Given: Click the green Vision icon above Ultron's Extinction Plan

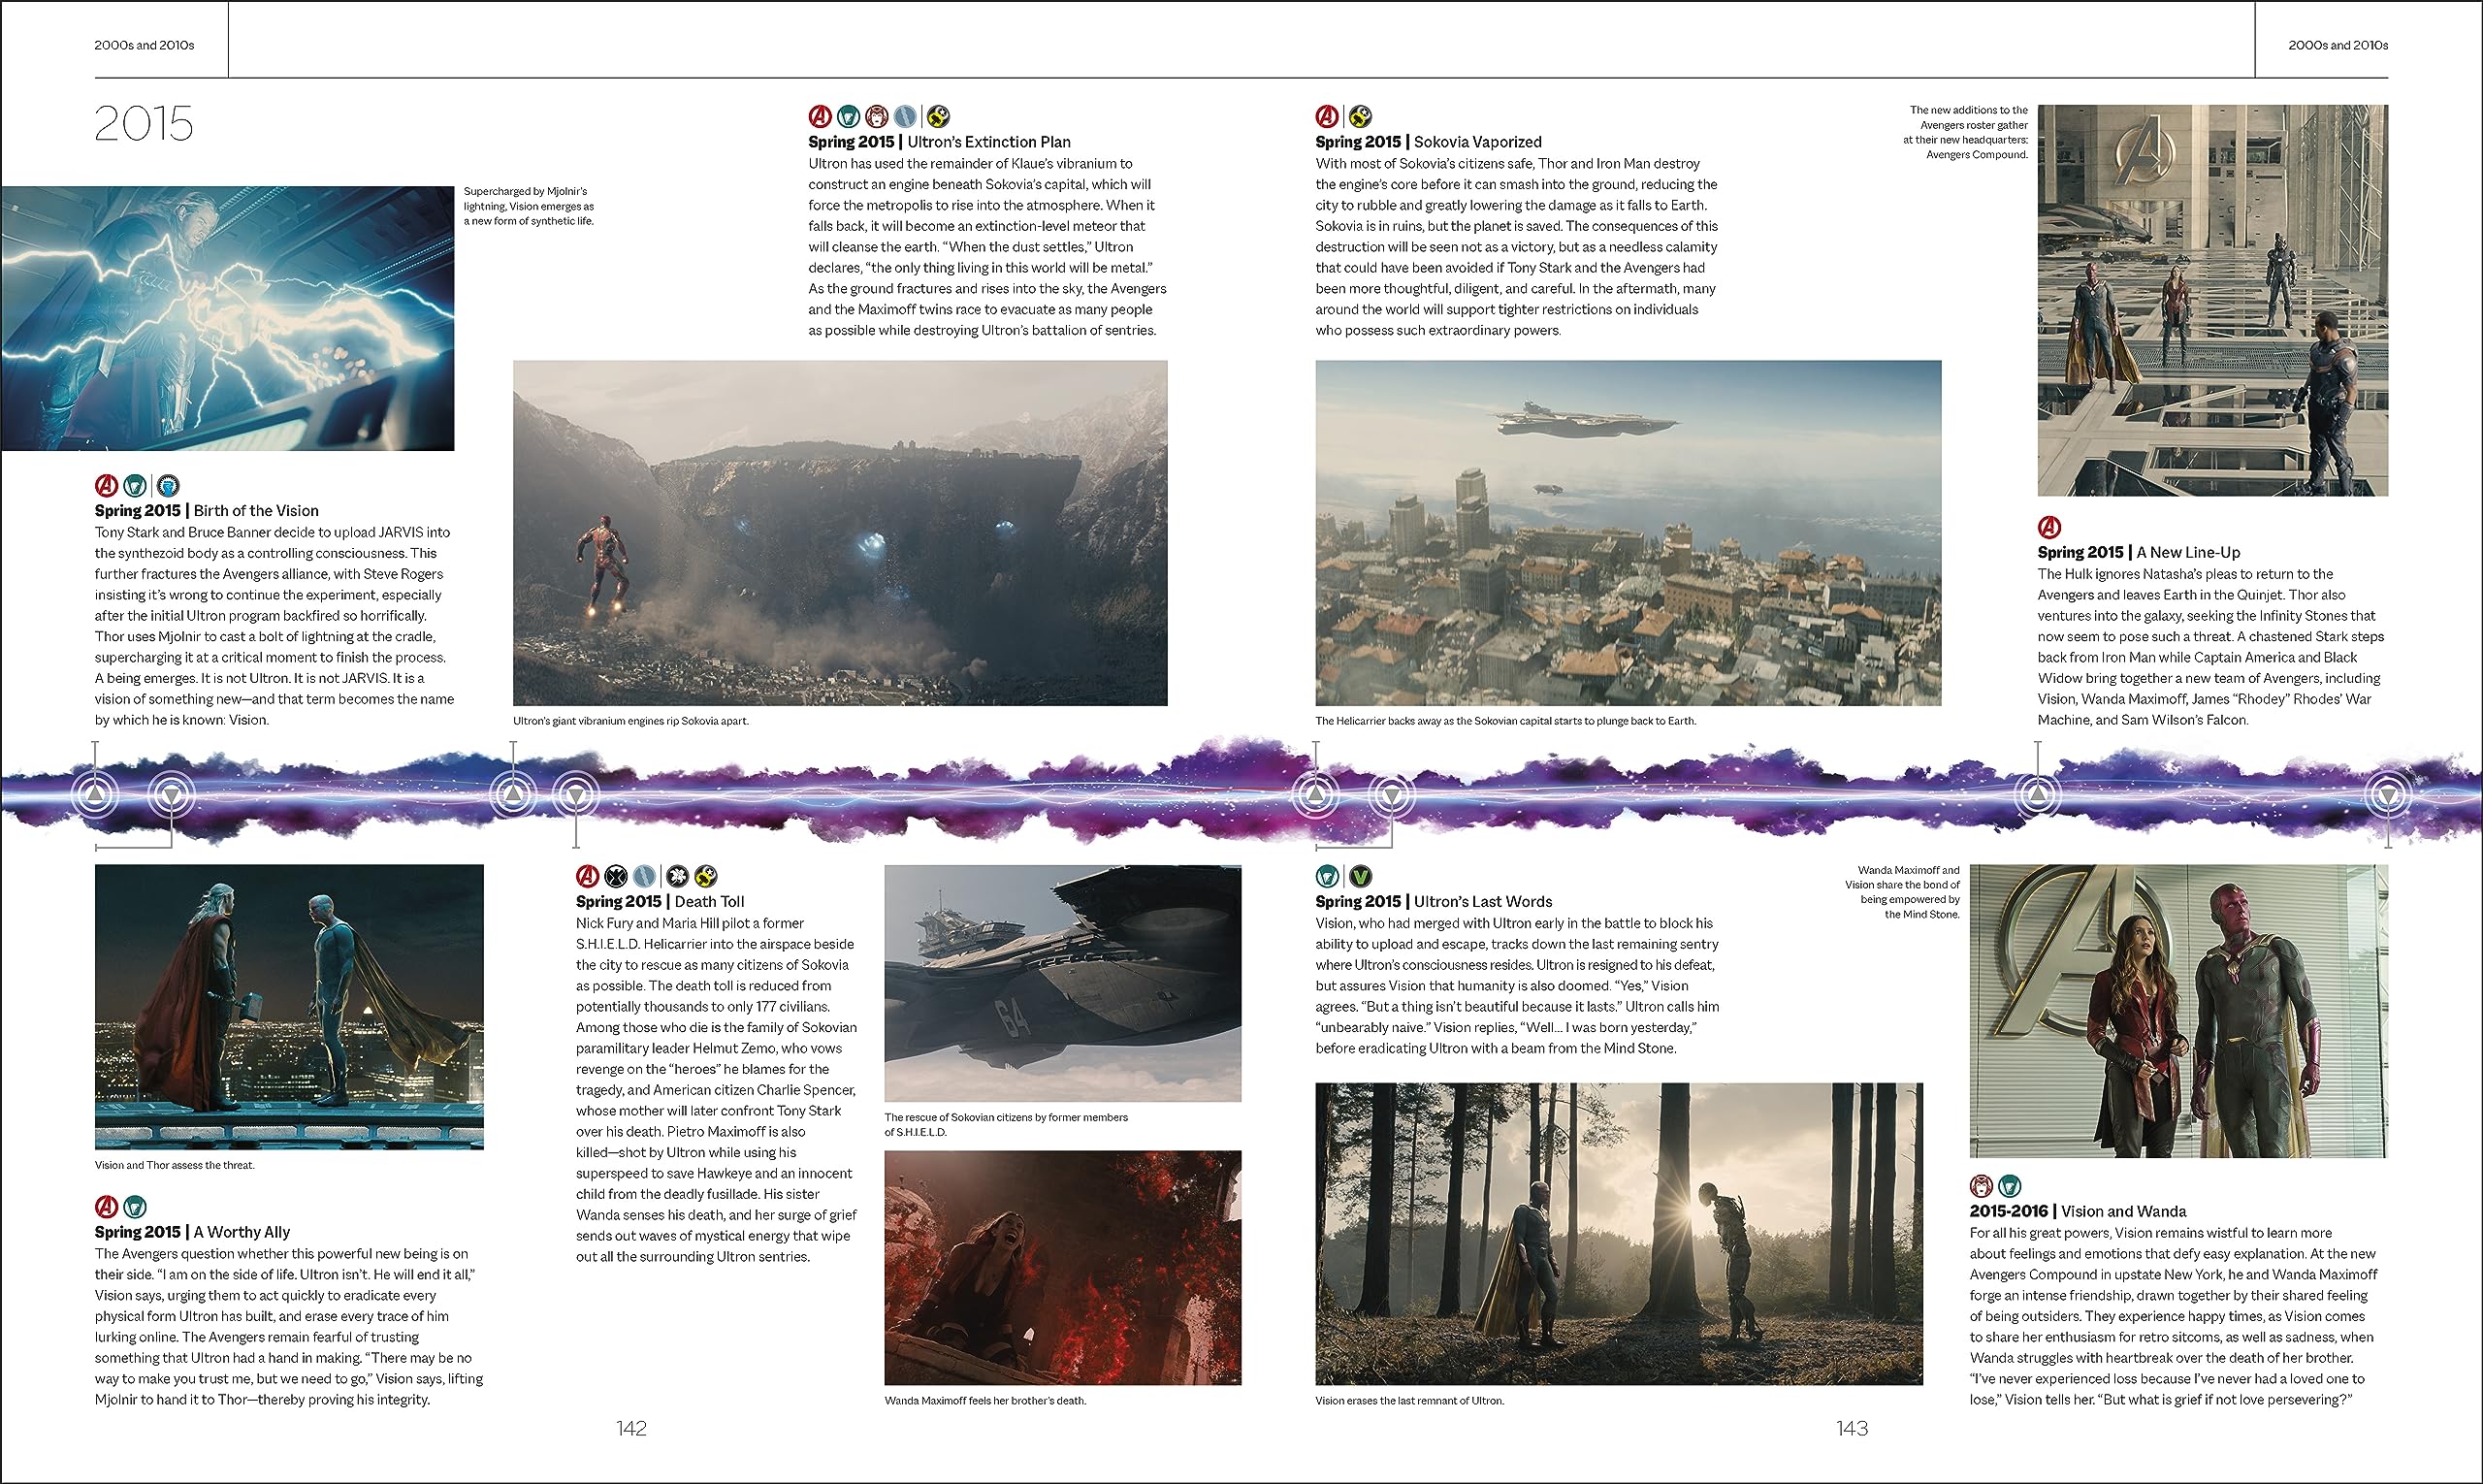Looking at the screenshot, I should tap(849, 117).
